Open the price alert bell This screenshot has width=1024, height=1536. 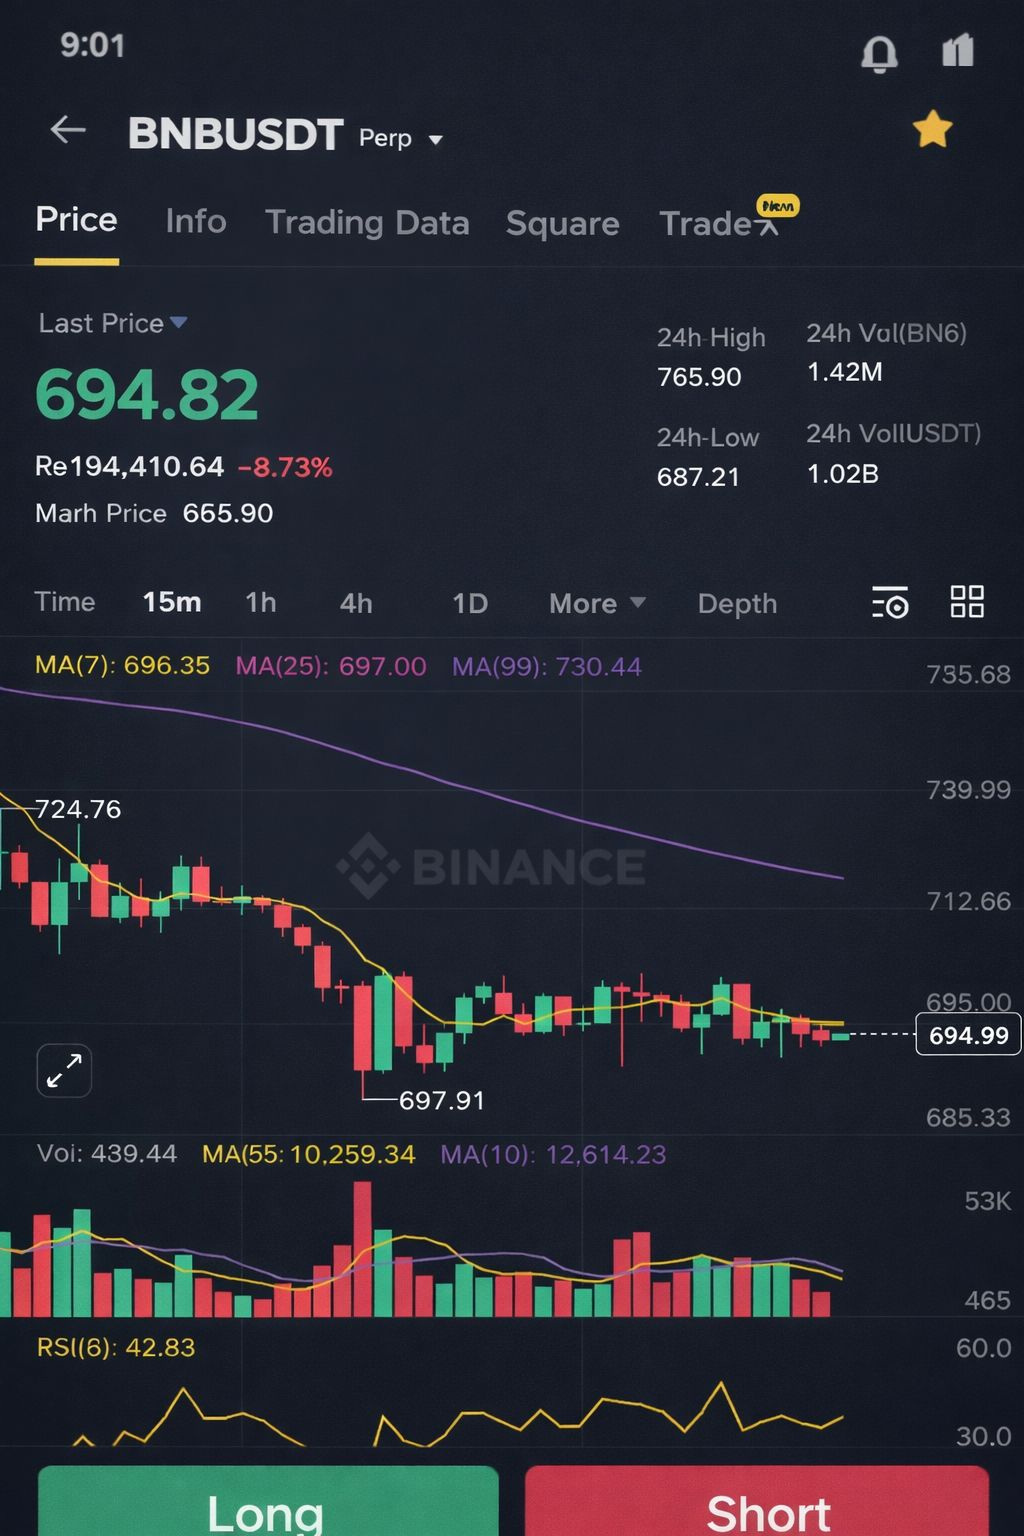tap(879, 53)
